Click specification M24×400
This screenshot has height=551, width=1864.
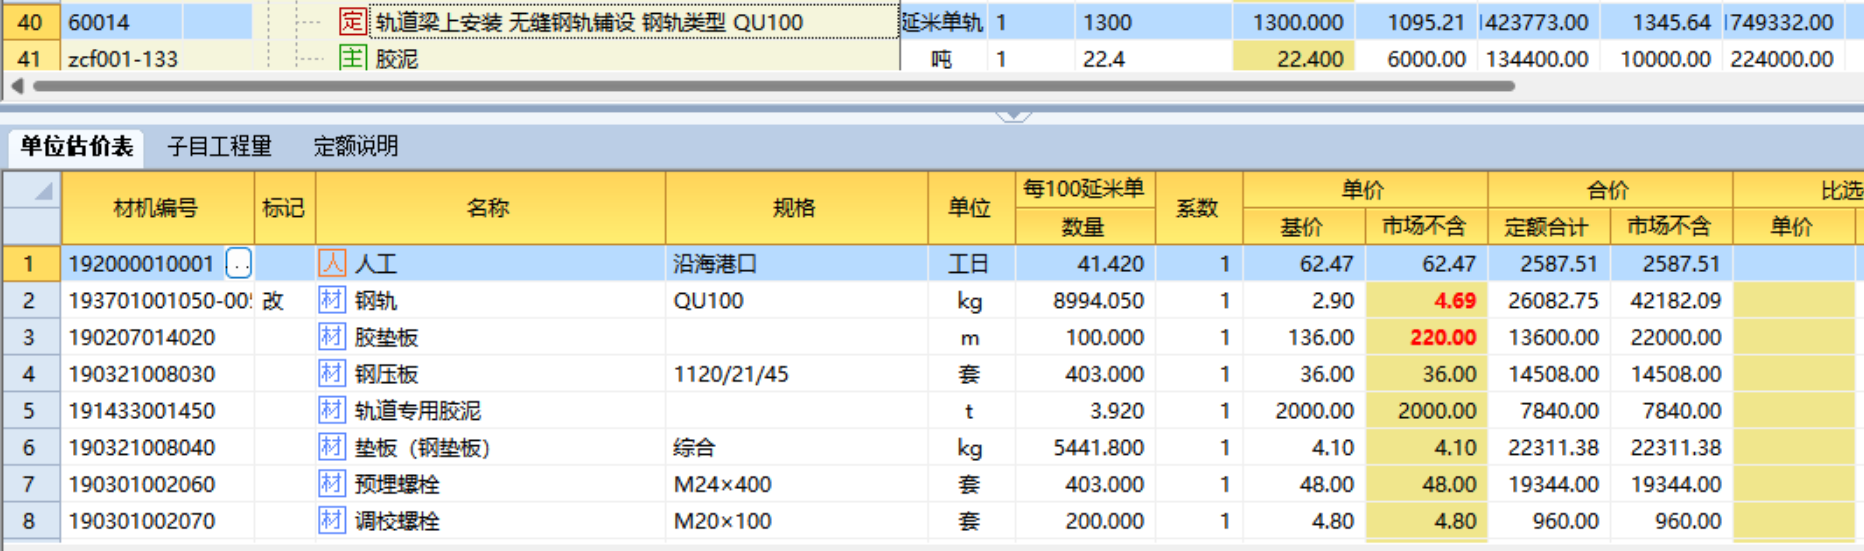[797, 484]
